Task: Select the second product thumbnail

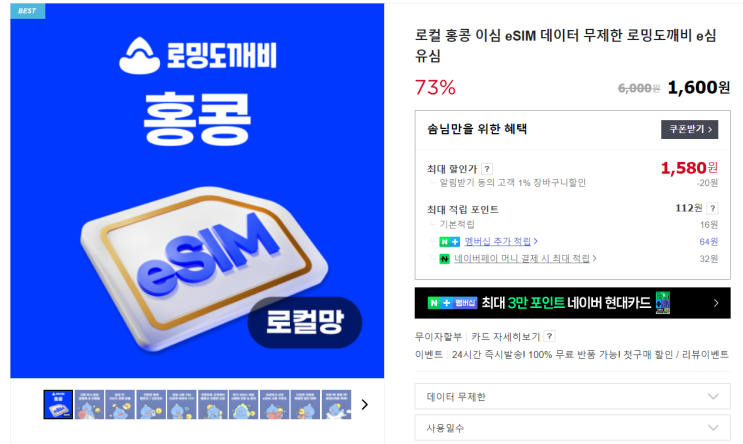Action: (x=89, y=405)
